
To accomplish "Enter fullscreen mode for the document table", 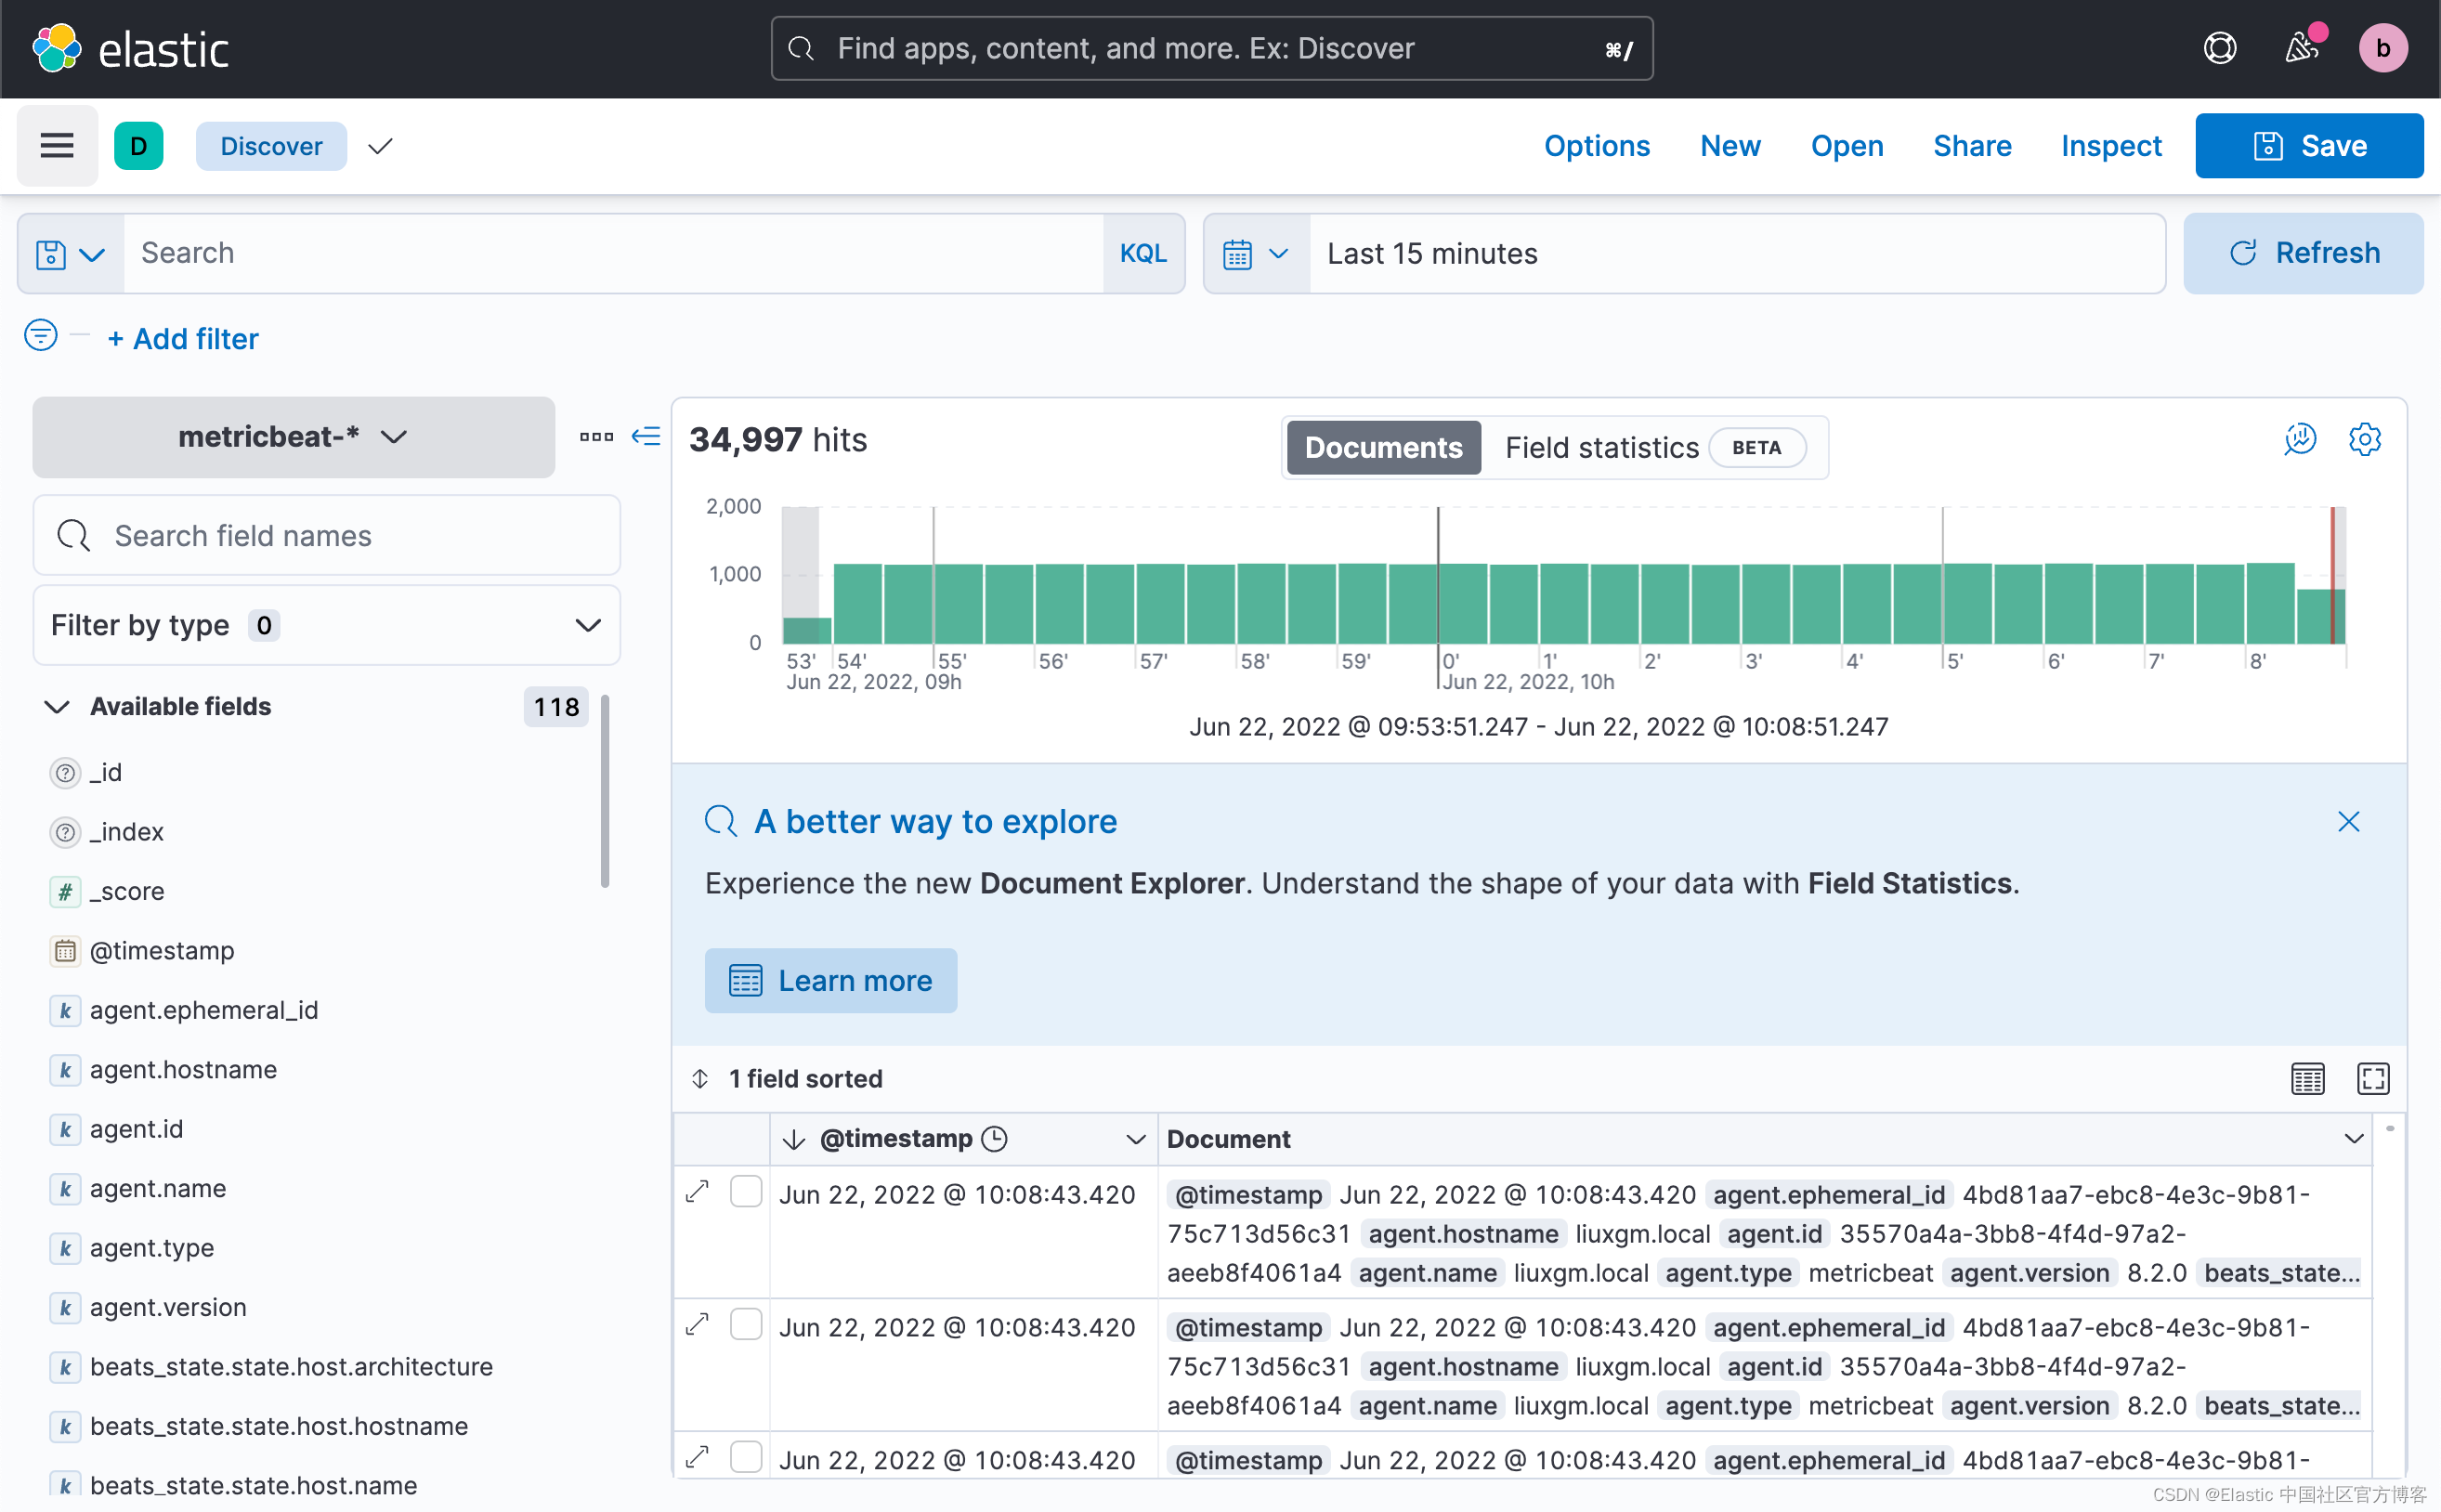I will [2374, 1078].
